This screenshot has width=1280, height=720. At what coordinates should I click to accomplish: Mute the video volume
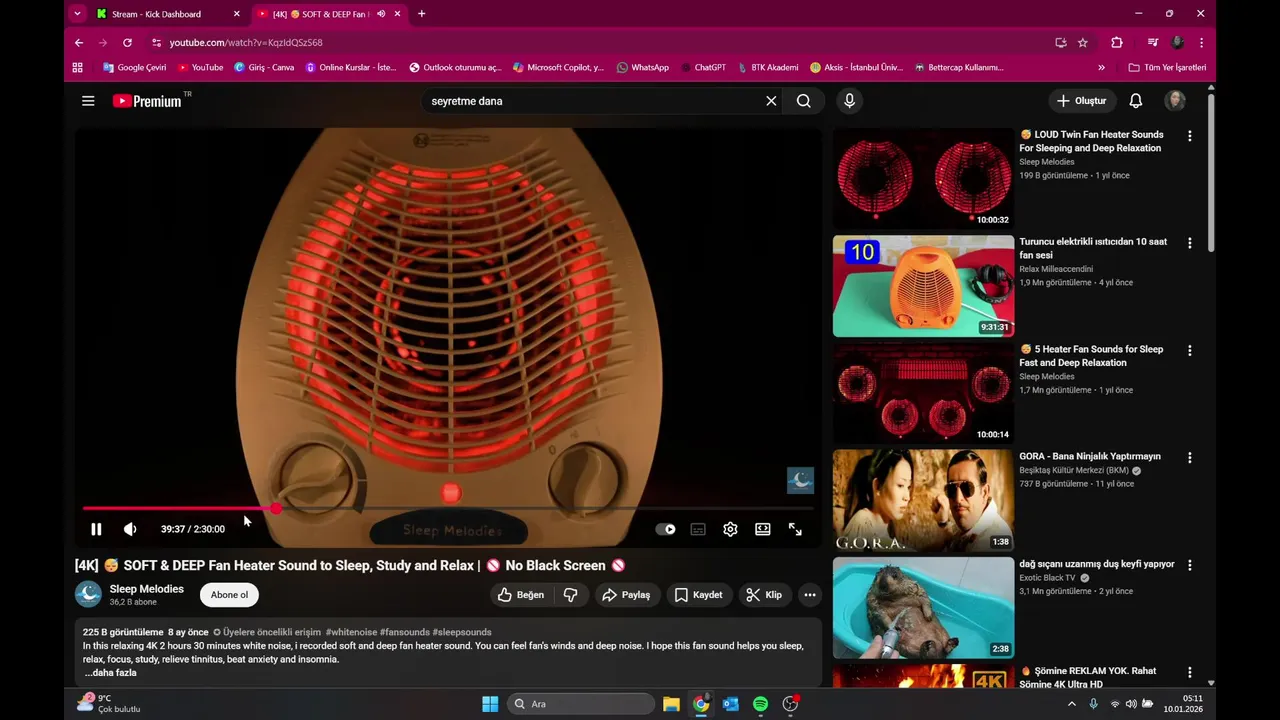130,529
